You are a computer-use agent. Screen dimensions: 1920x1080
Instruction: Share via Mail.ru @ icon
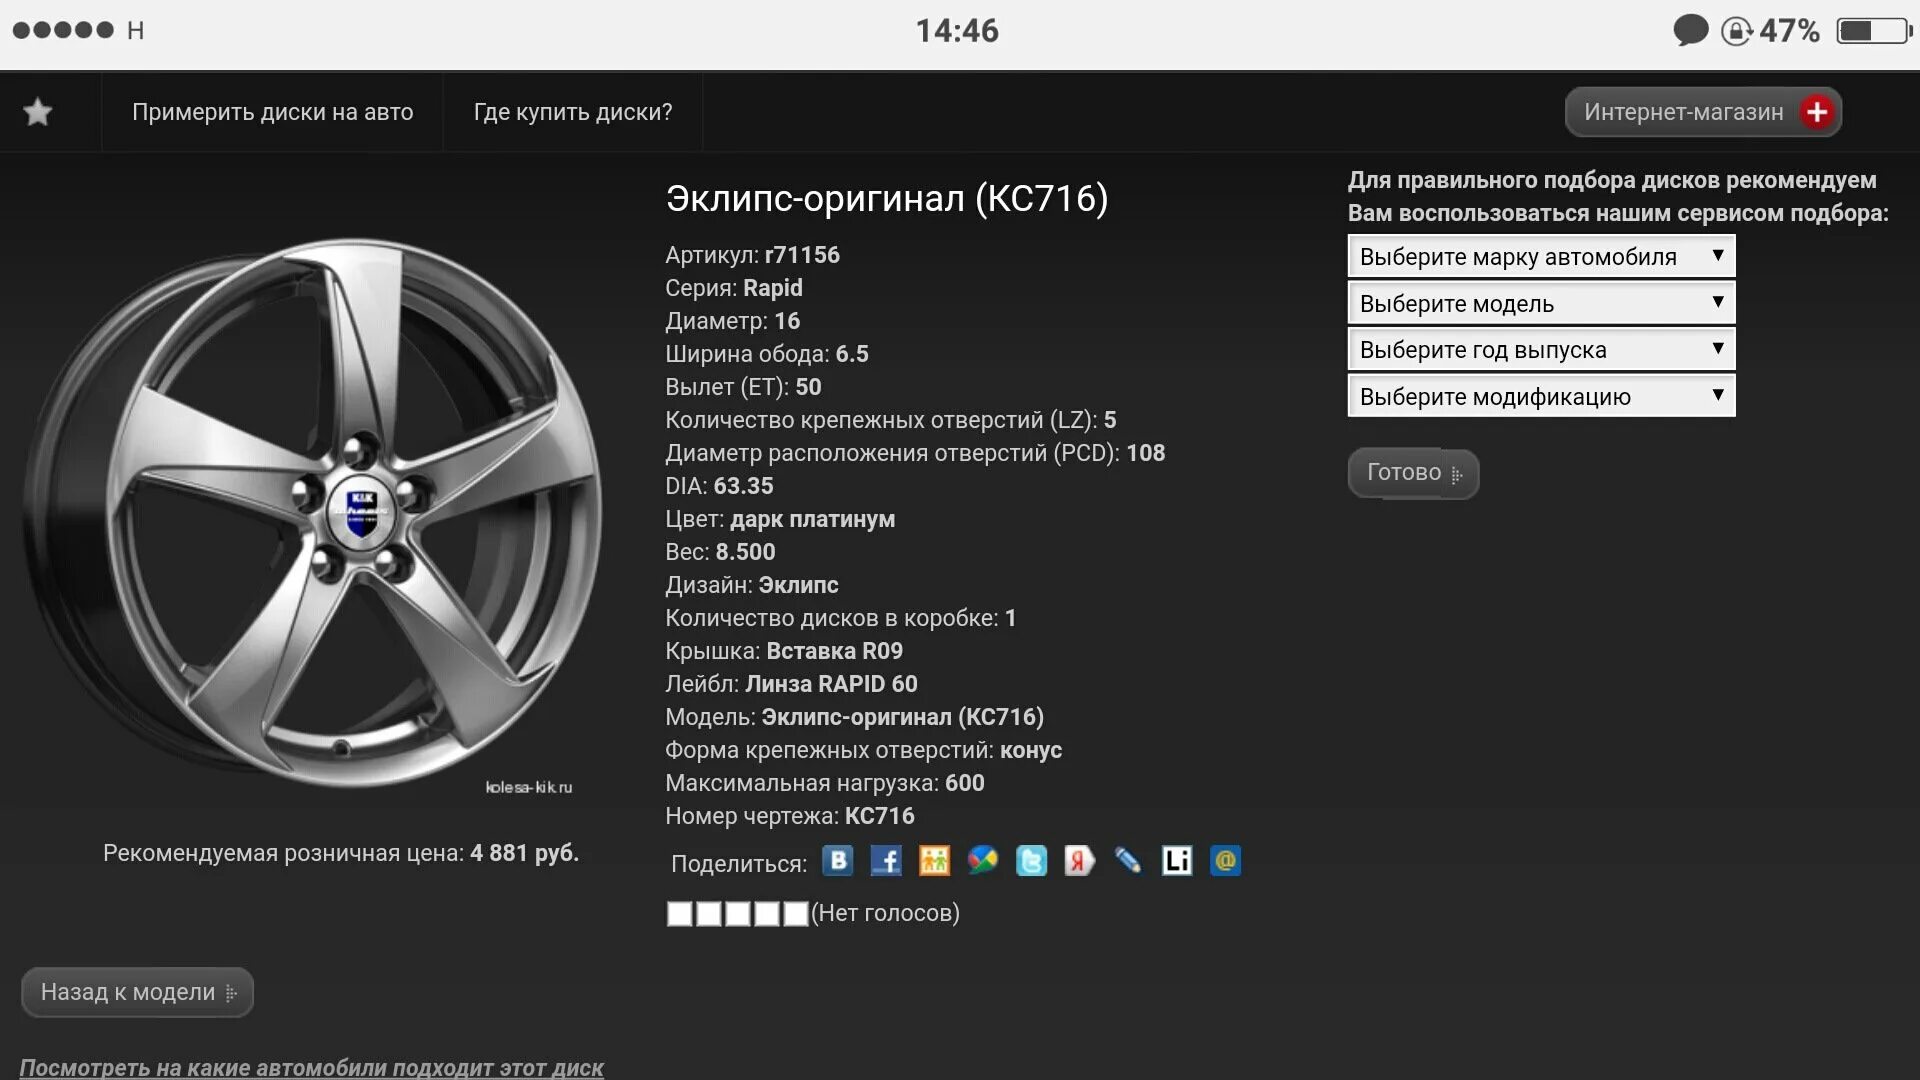[x=1225, y=861]
